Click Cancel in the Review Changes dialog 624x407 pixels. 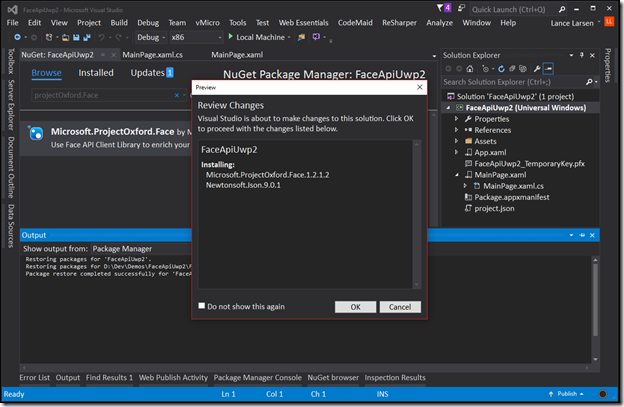click(400, 307)
